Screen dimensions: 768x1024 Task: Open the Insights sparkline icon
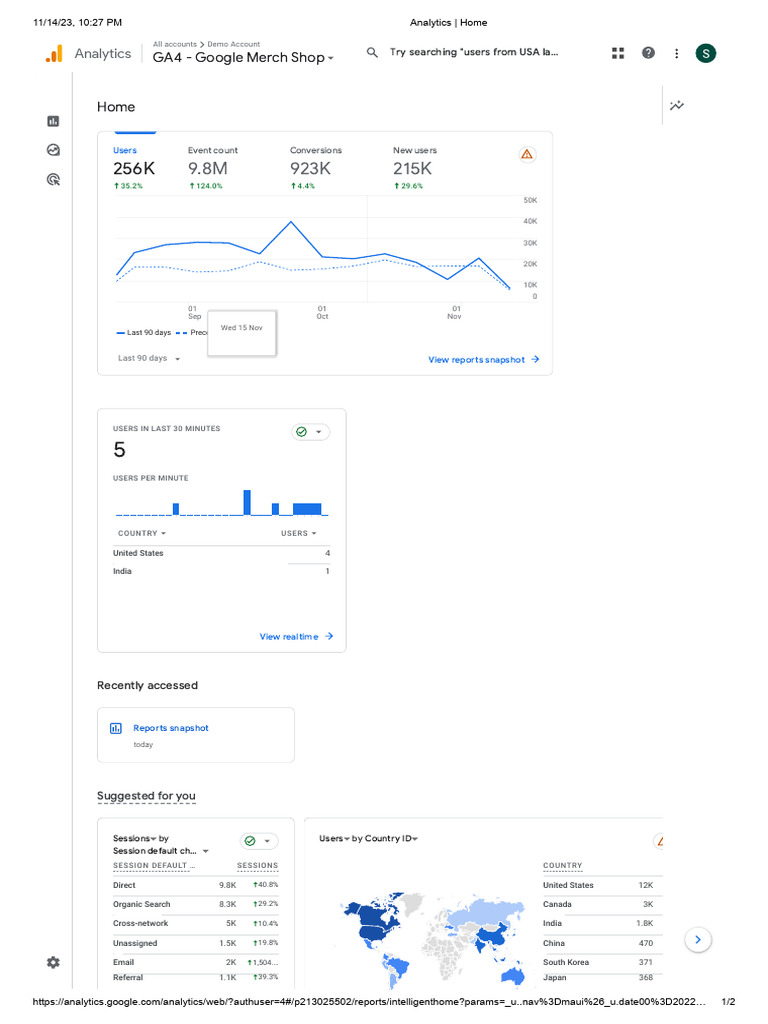[677, 105]
